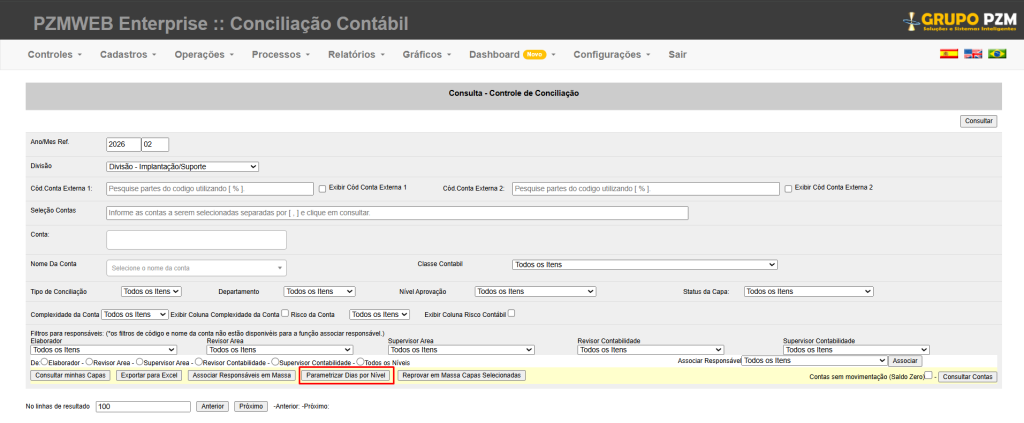Click the Consultar button
Viewport: 1024px width, 423px height.
(x=978, y=121)
